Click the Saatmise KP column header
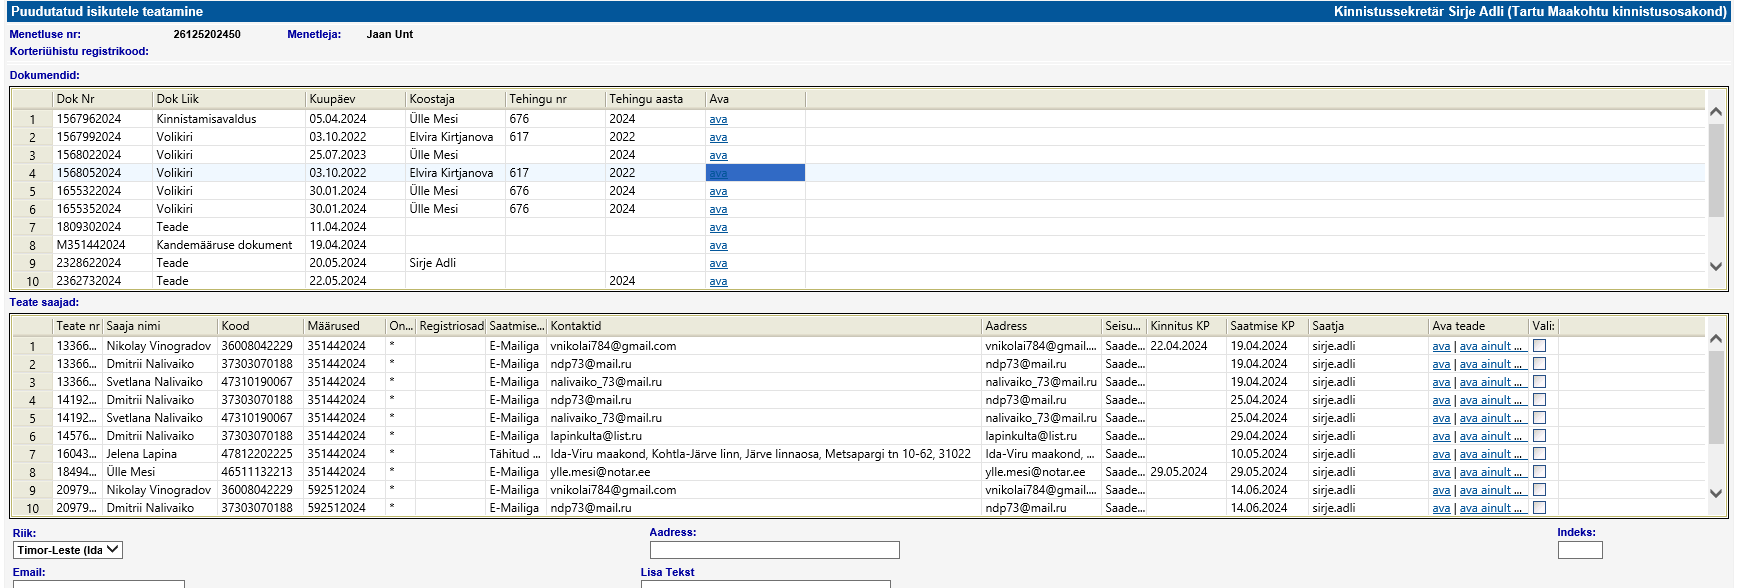1748x588 pixels. pos(1267,326)
